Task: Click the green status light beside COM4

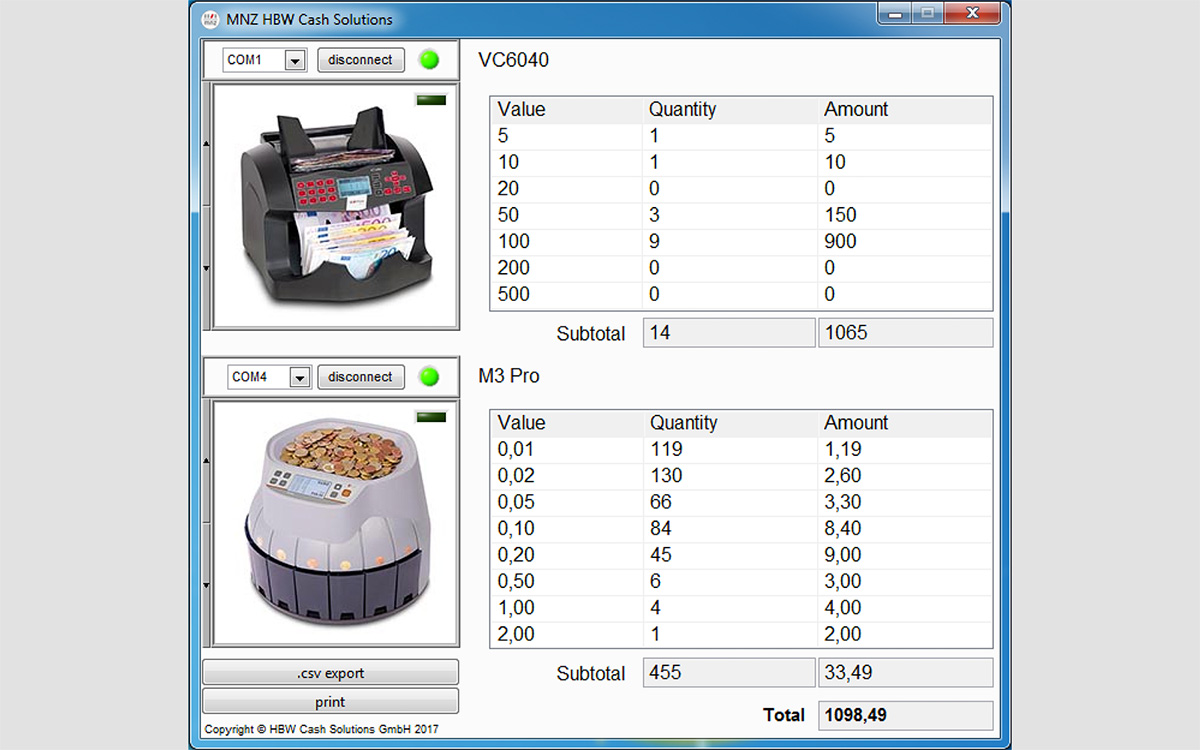Action: (x=429, y=377)
